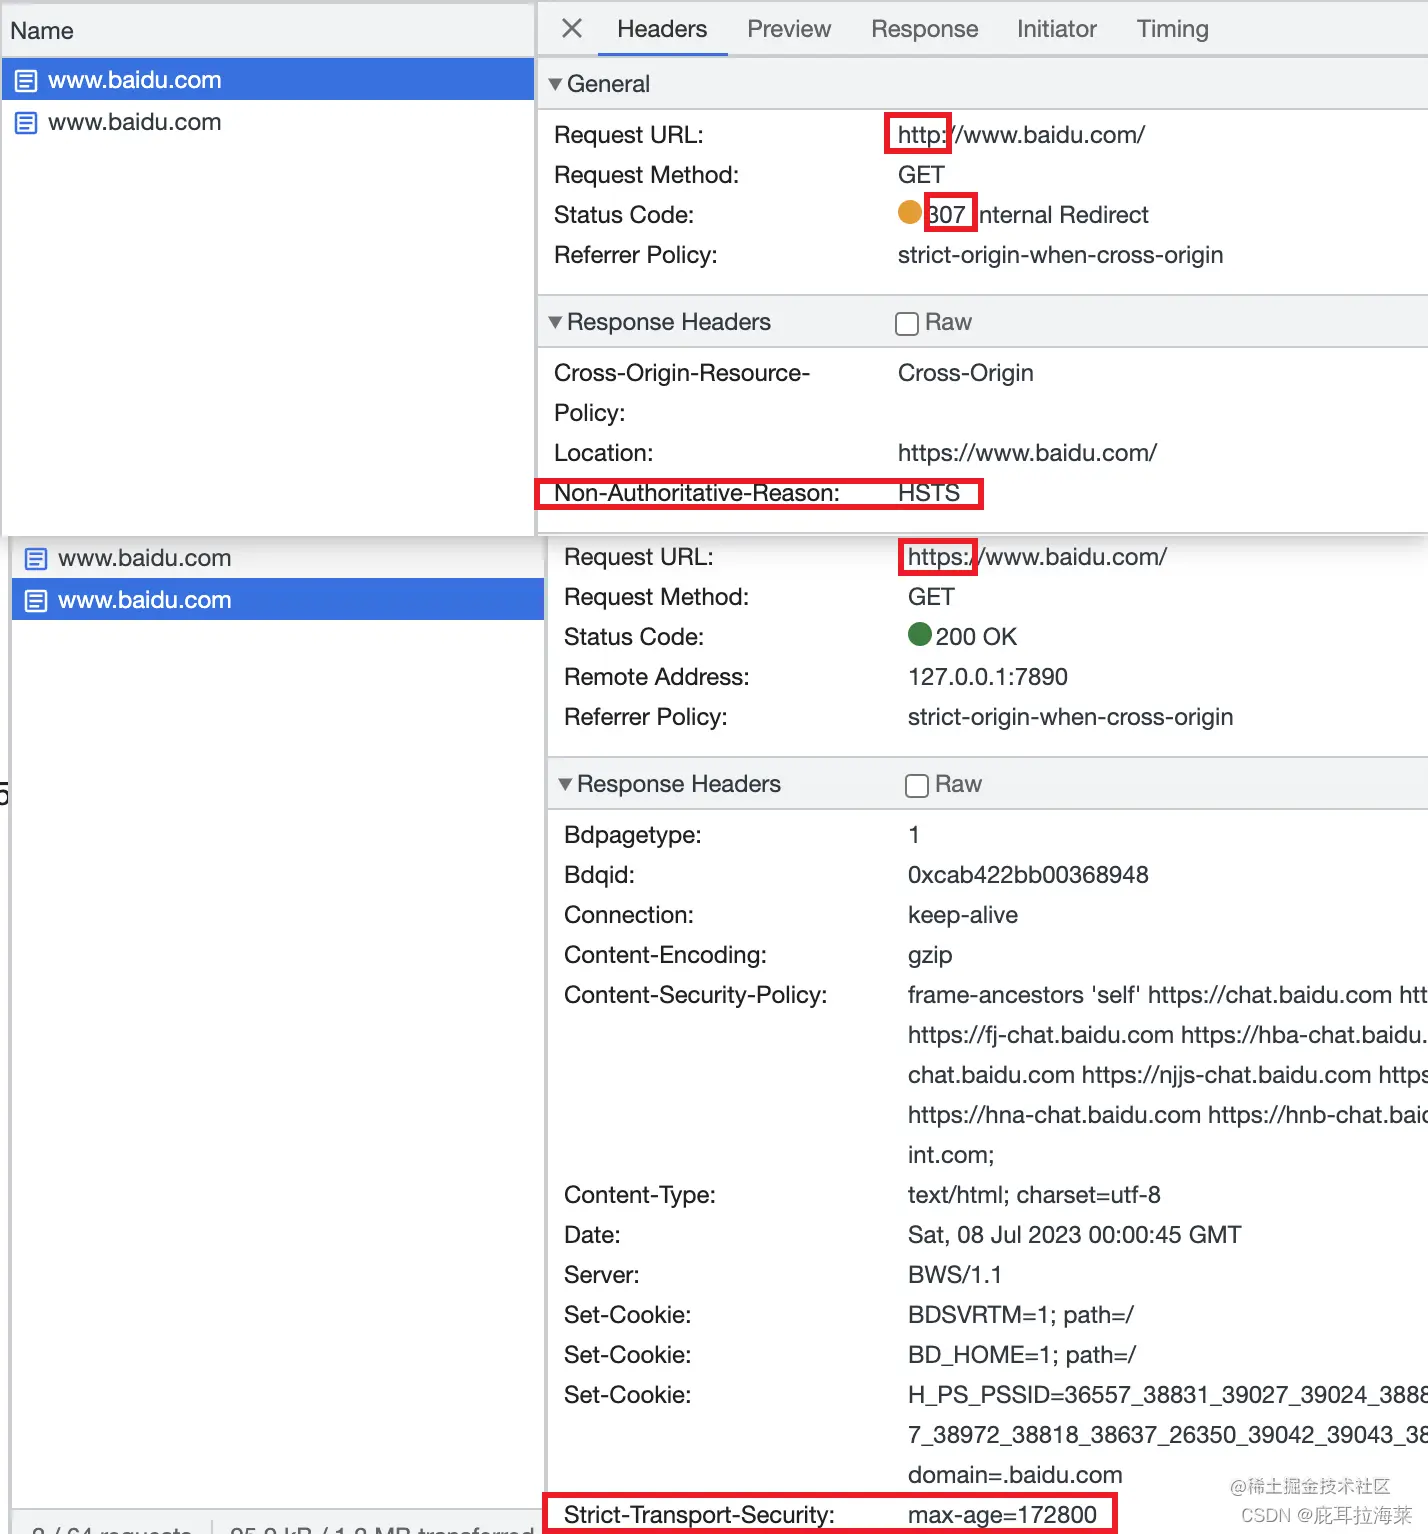Click the orange 307 status indicator dot
Screen dimensions: 1428x1534
910,212
